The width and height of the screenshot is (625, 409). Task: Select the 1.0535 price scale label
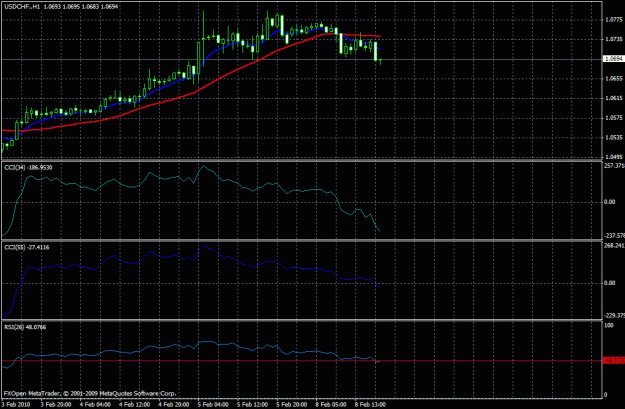pos(614,138)
